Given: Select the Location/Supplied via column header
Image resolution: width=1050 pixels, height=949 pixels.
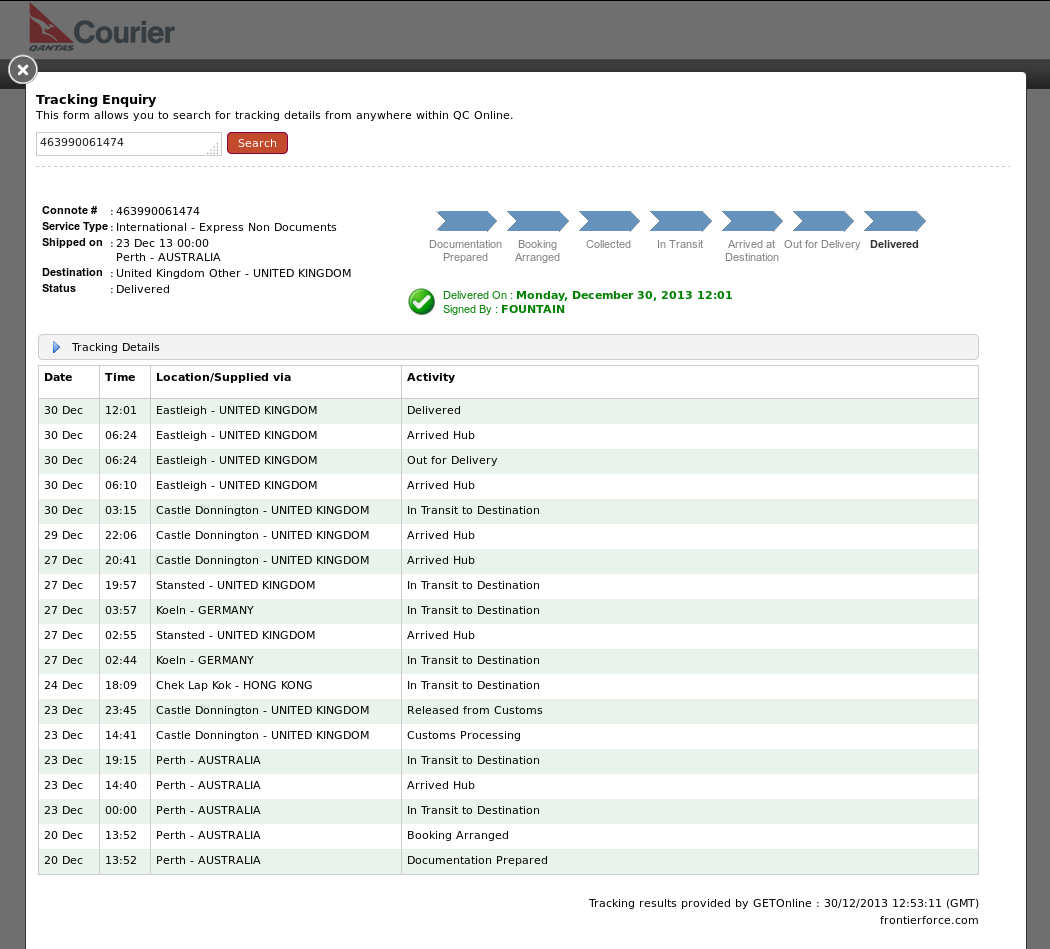Looking at the screenshot, I should [x=224, y=377].
